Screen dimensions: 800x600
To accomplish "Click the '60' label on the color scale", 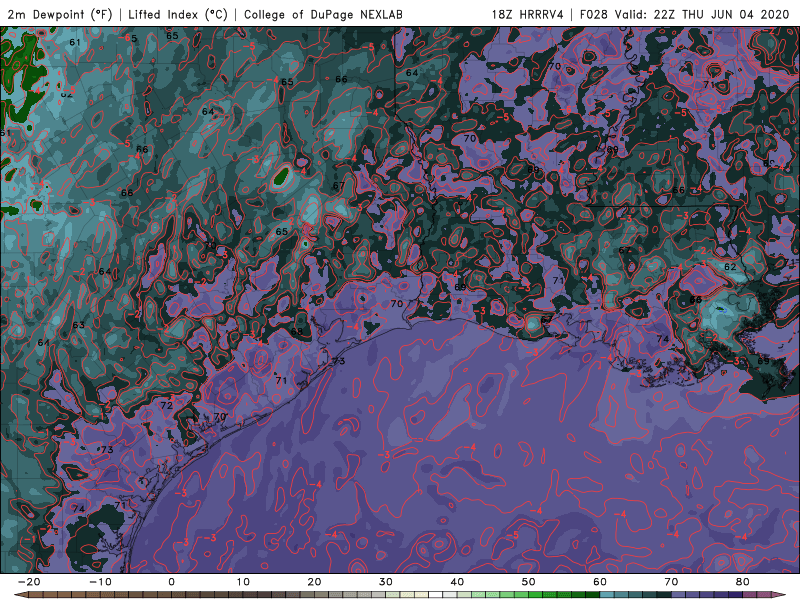I will point(600,582).
